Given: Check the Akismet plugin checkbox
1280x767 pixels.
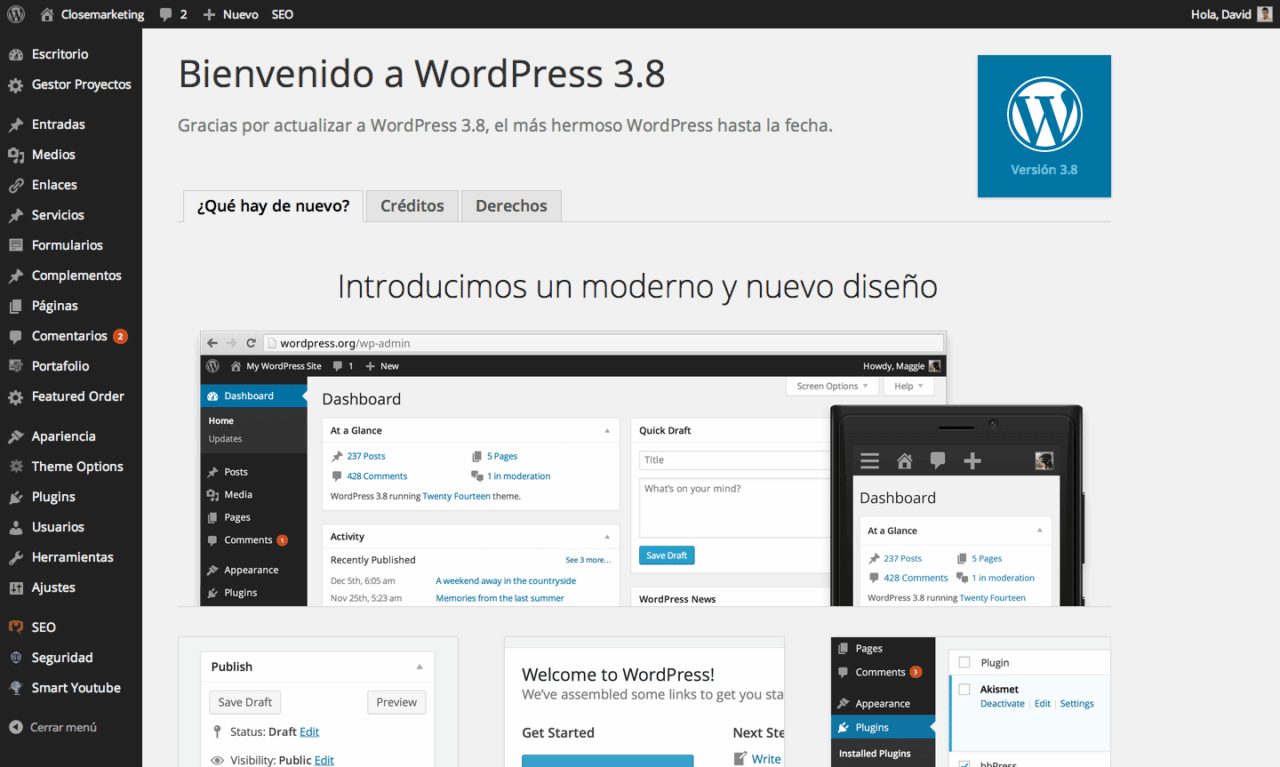Looking at the screenshot, I should [x=964, y=689].
